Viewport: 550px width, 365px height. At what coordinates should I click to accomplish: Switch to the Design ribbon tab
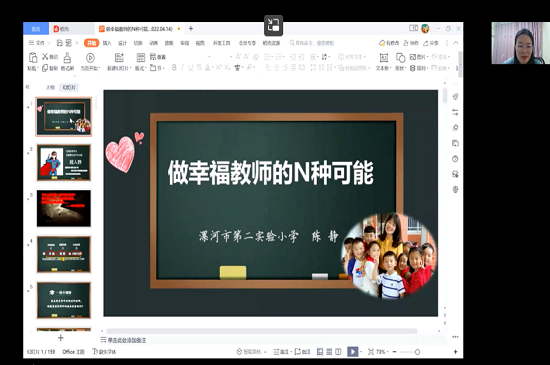tap(122, 43)
